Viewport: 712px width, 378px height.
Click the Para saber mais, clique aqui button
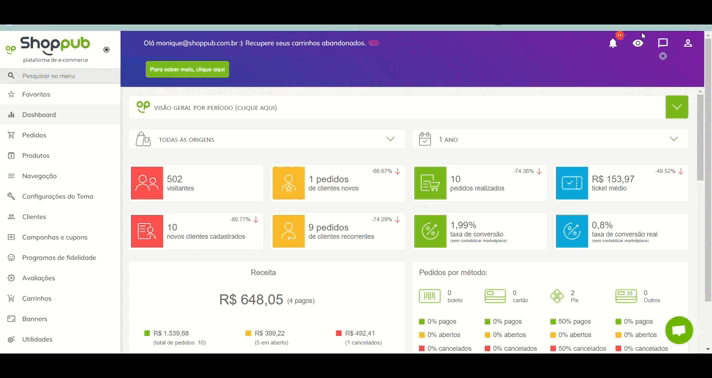(x=187, y=70)
